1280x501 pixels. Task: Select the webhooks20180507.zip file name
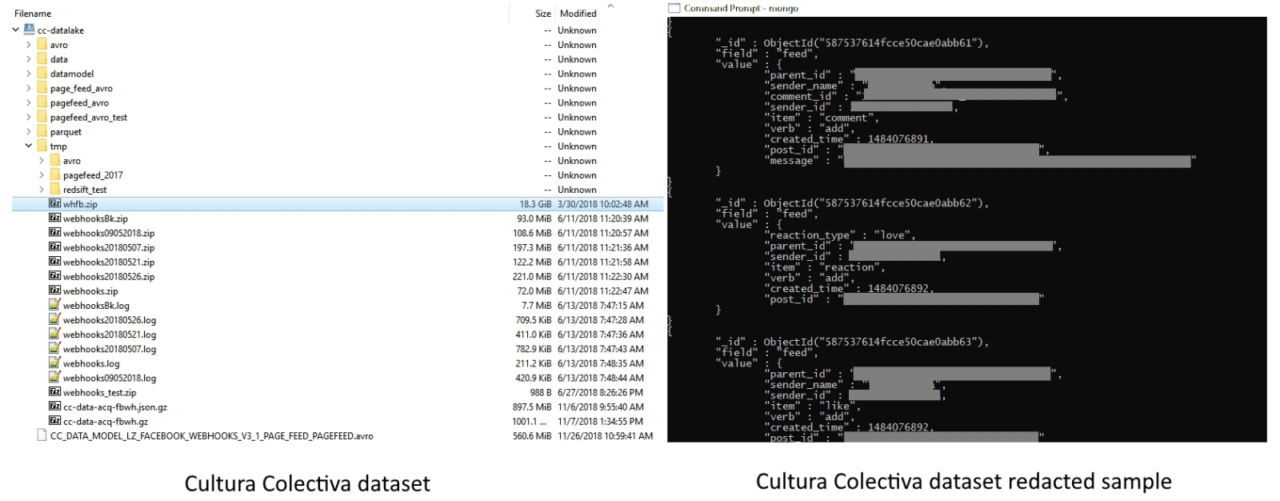click(108, 247)
